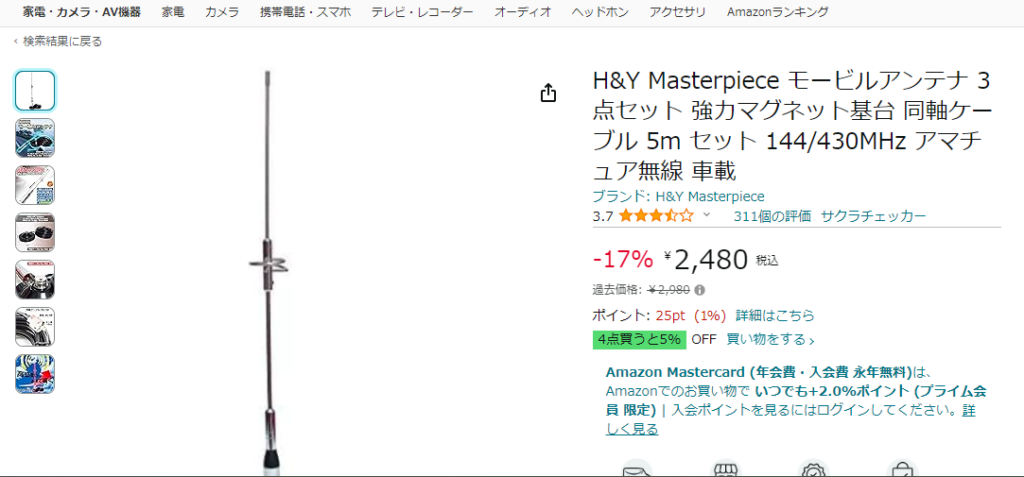Click the サクラチェッカー link
1024x477 pixels.
(x=873, y=216)
